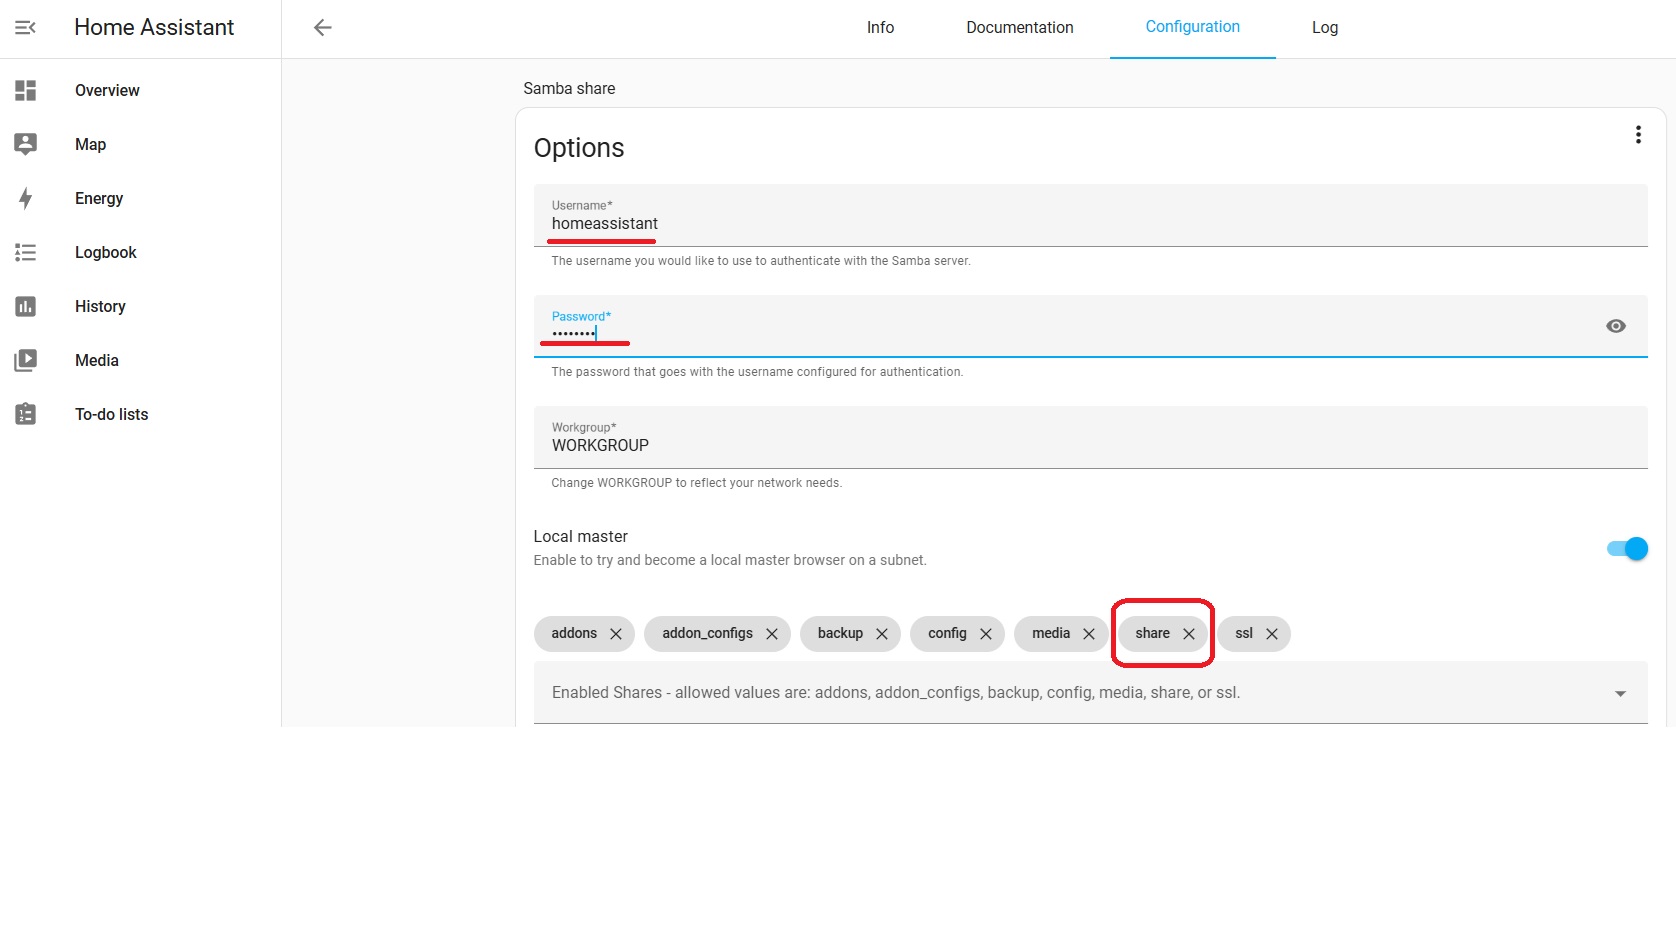
Task: Collapse the sidebar with the hamburger icon
Action: pos(25,28)
